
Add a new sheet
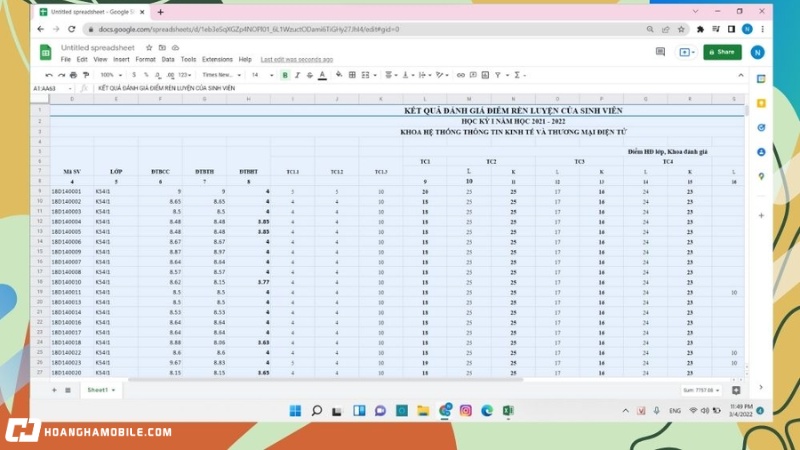pos(54,390)
